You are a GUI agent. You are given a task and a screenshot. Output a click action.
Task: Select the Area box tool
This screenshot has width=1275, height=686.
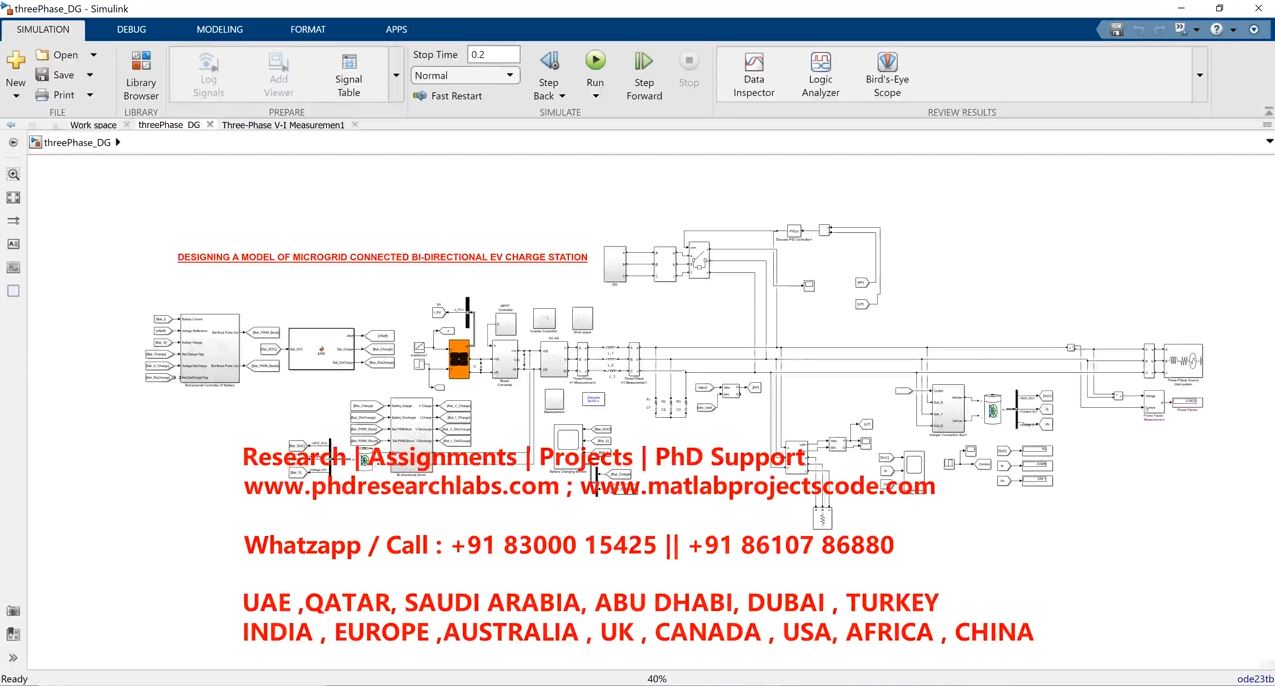click(13, 291)
